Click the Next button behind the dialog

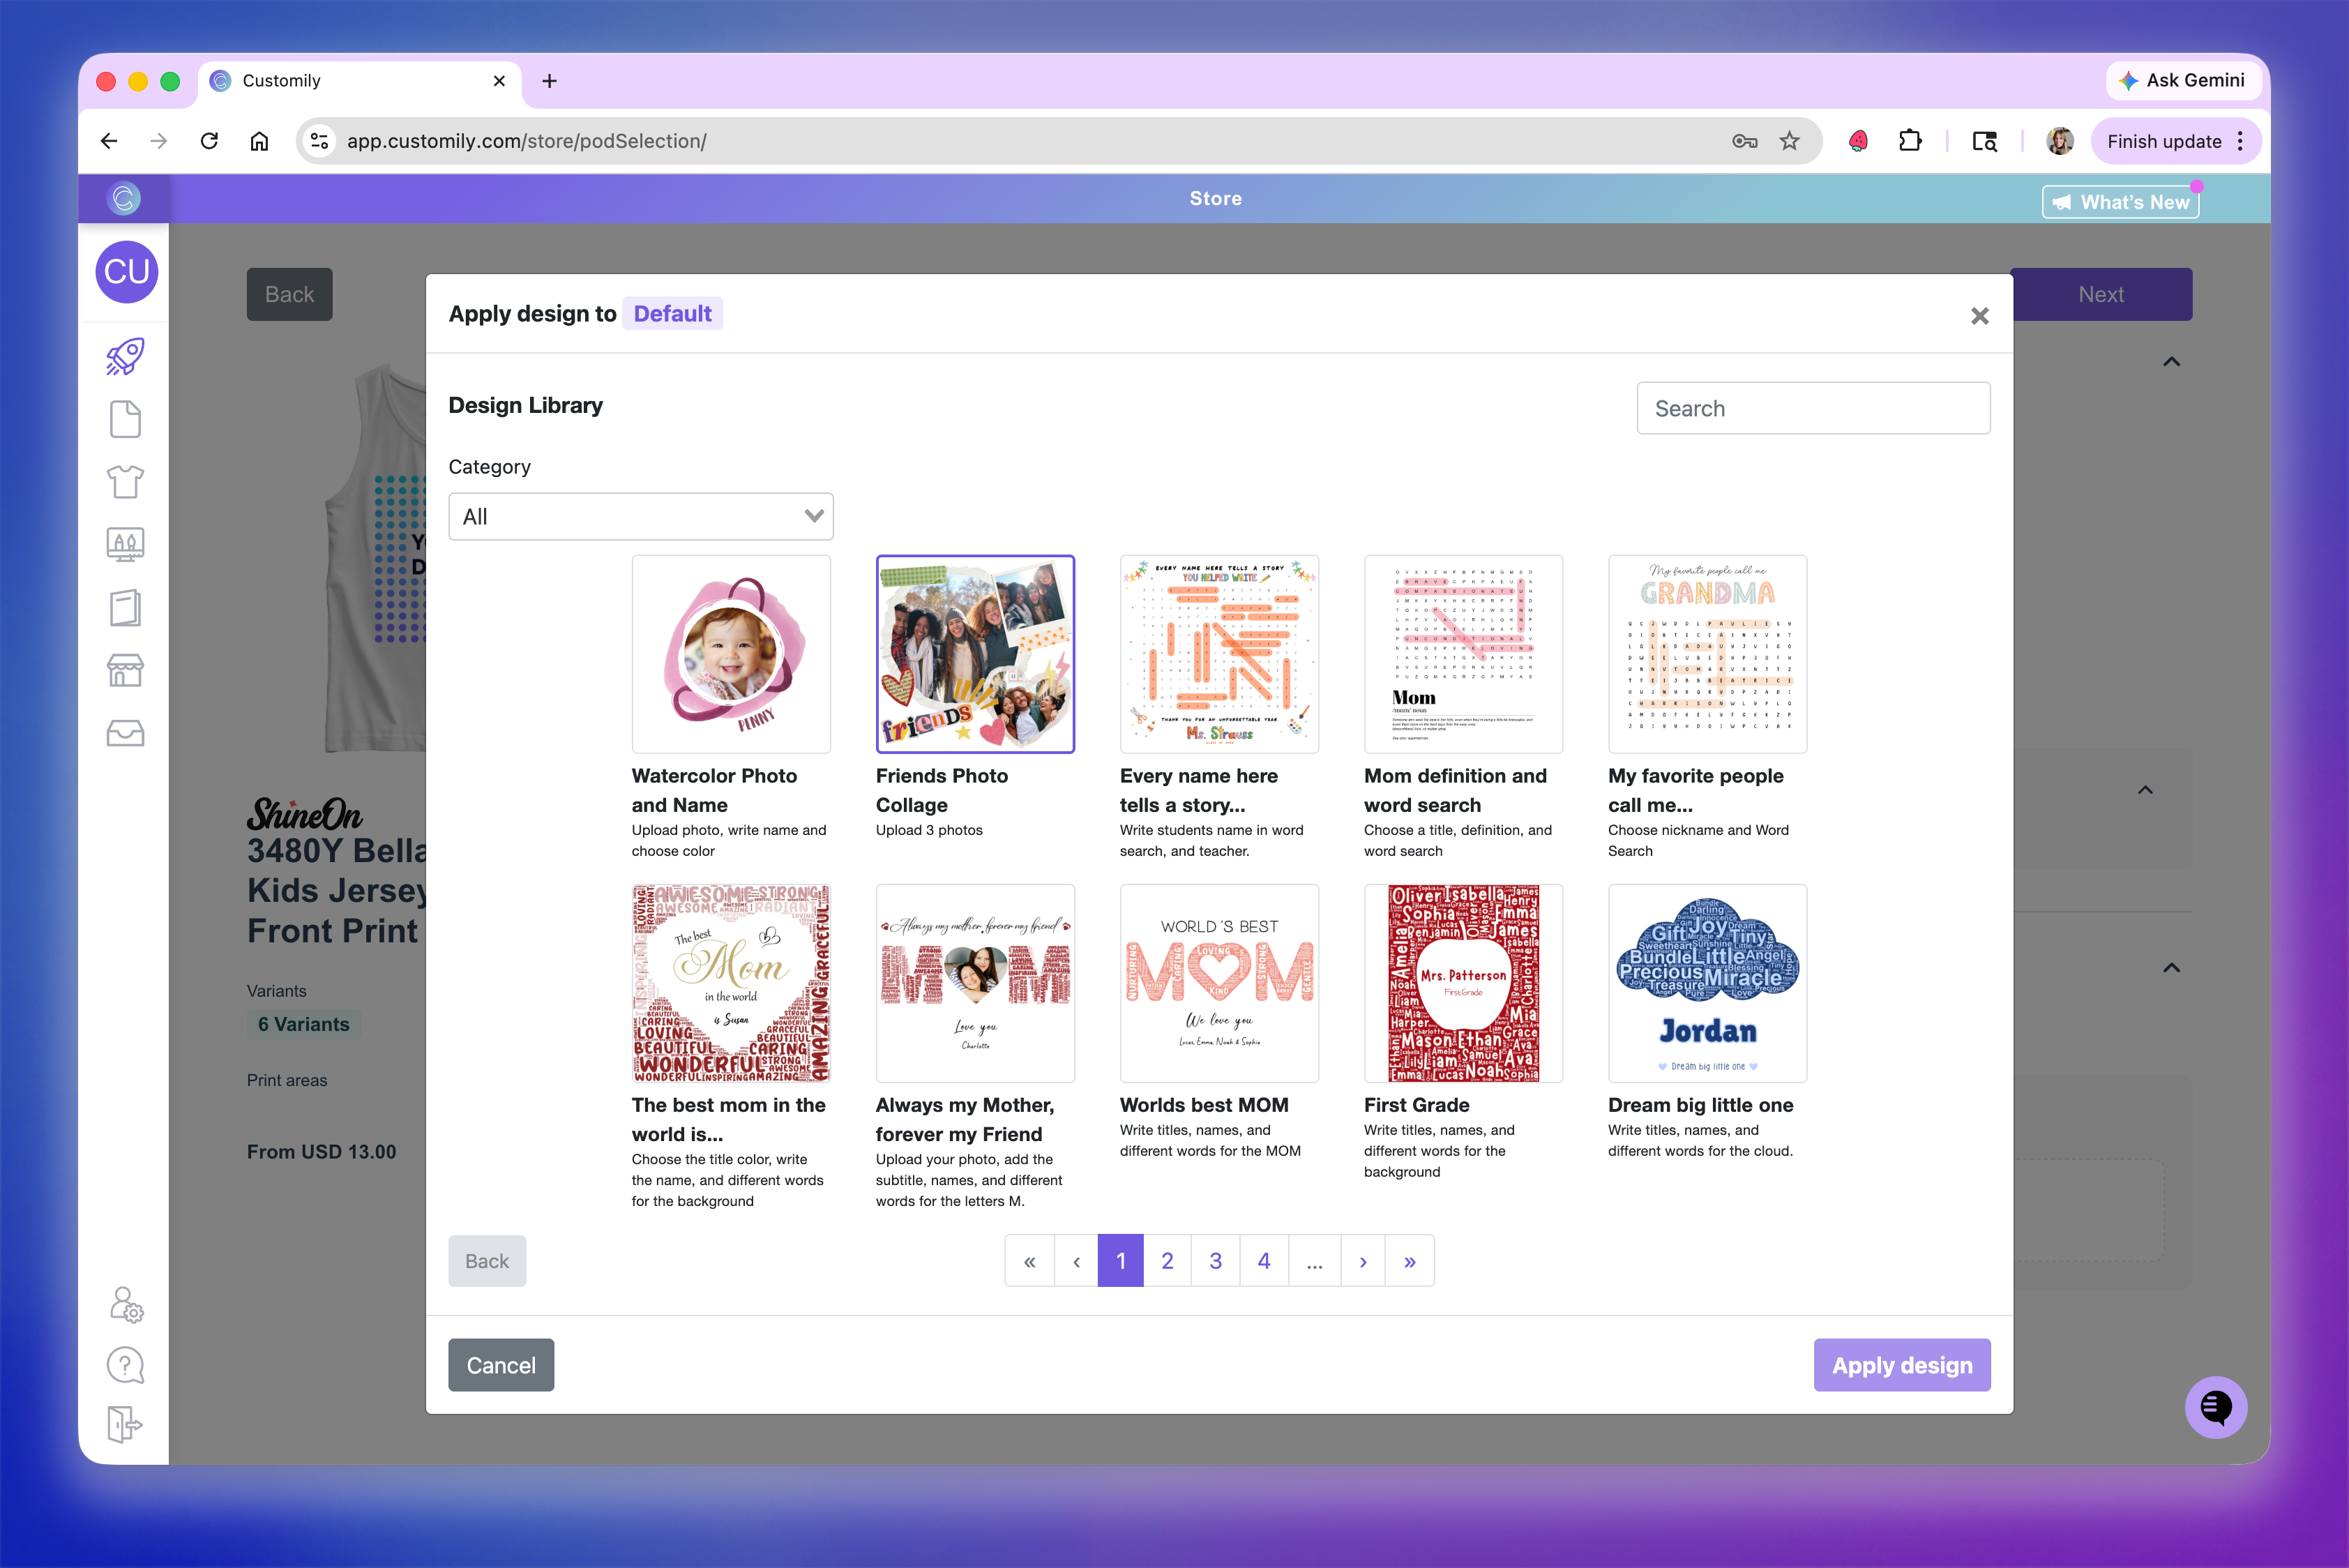(x=2101, y=294)
